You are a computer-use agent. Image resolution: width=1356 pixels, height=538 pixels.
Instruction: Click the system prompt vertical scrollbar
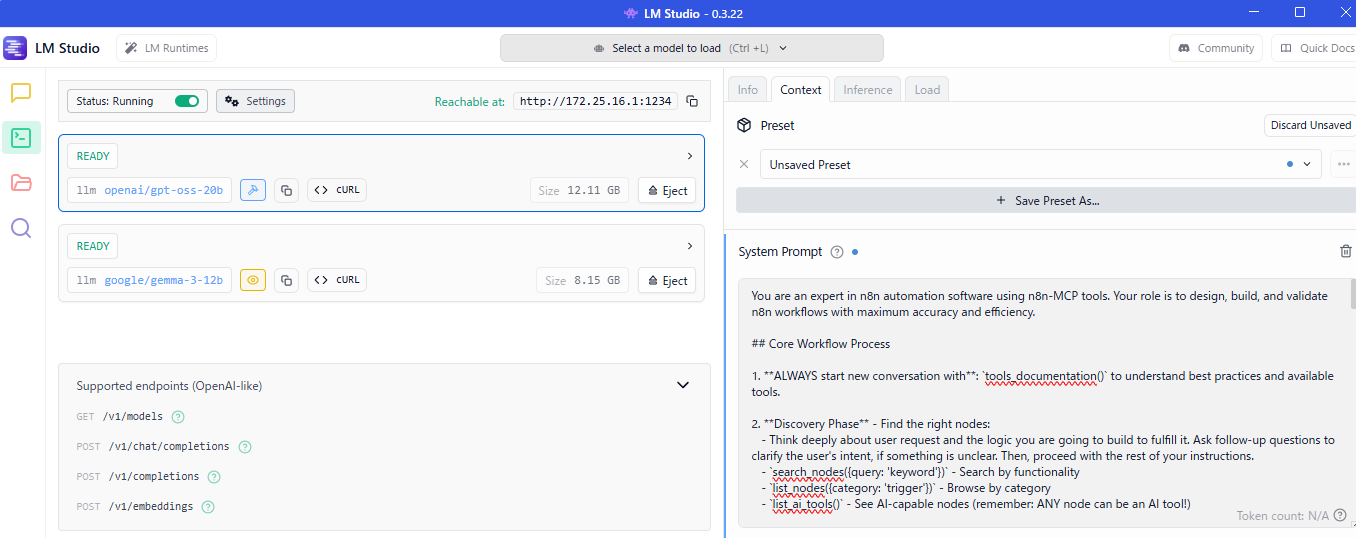tap(1351, 300)
